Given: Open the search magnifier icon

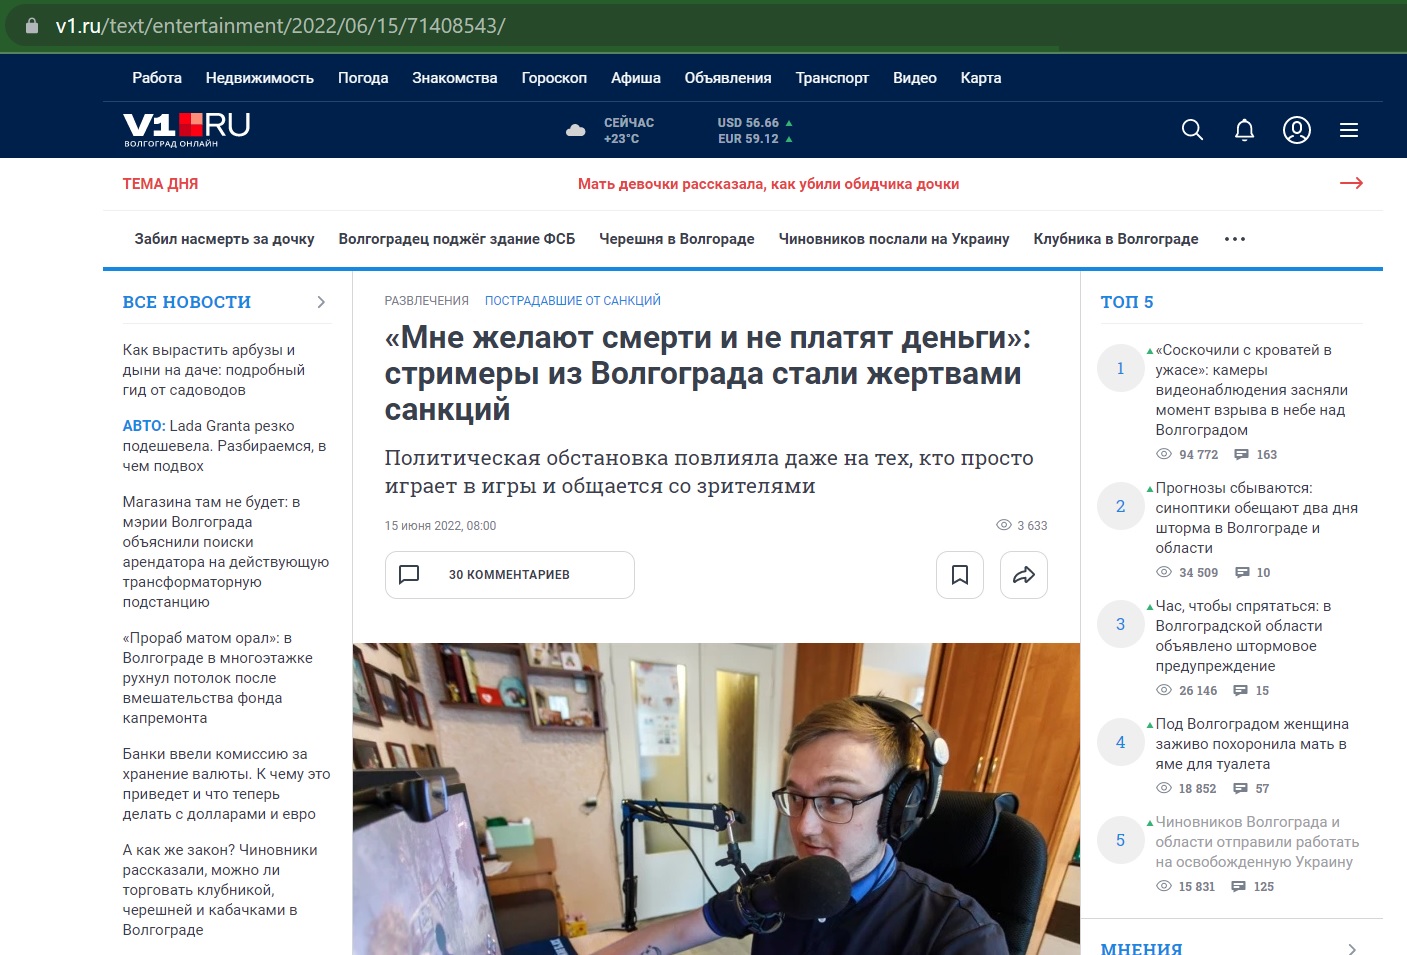Looking at the screenshot, I should (1192, 130).
